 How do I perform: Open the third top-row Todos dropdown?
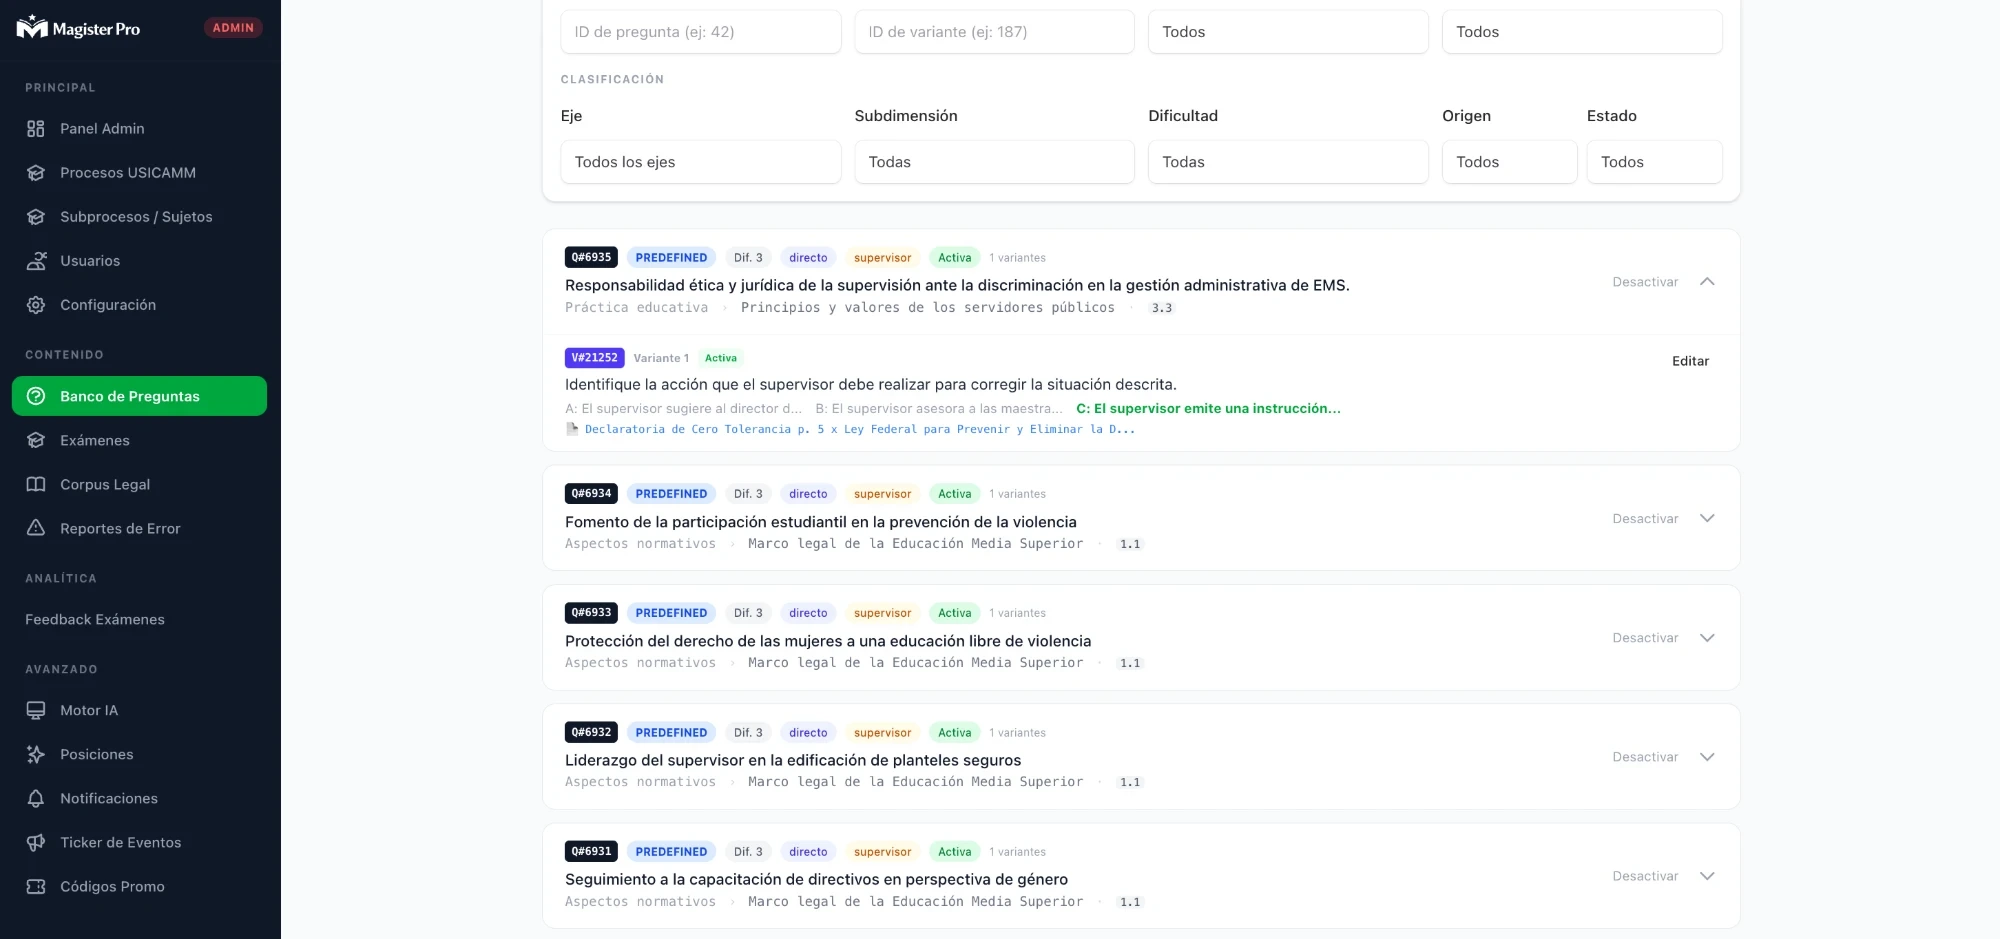[1288, 32]
